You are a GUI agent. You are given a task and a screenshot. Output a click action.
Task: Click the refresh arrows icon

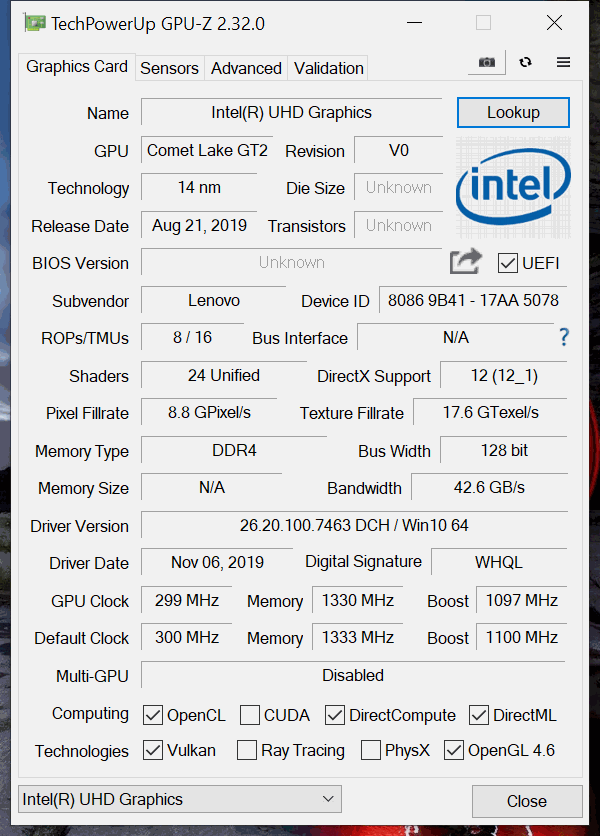(525, 62)
